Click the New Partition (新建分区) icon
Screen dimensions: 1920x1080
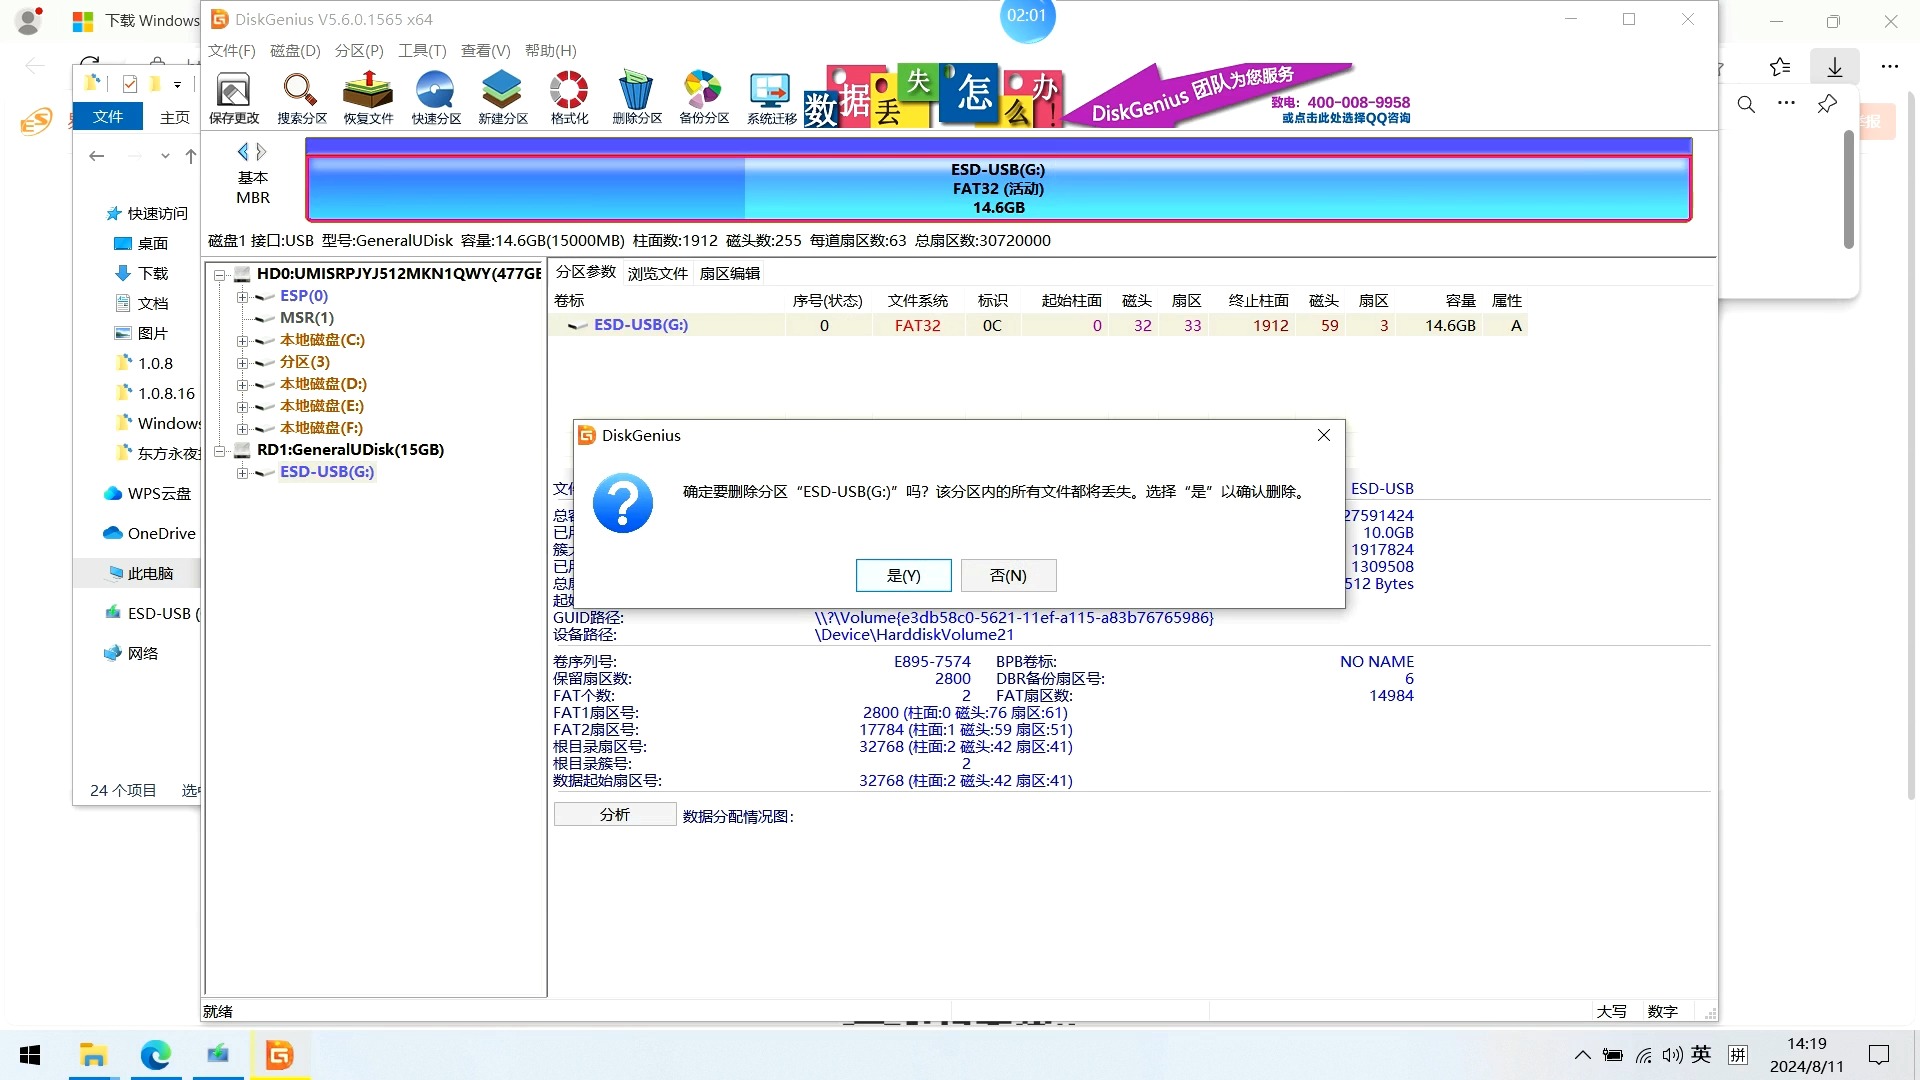(502, 97)
